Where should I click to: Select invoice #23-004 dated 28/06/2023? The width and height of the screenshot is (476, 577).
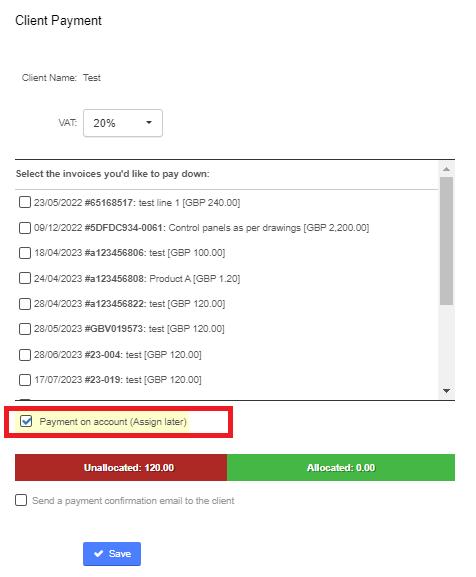tap(25, 354)
